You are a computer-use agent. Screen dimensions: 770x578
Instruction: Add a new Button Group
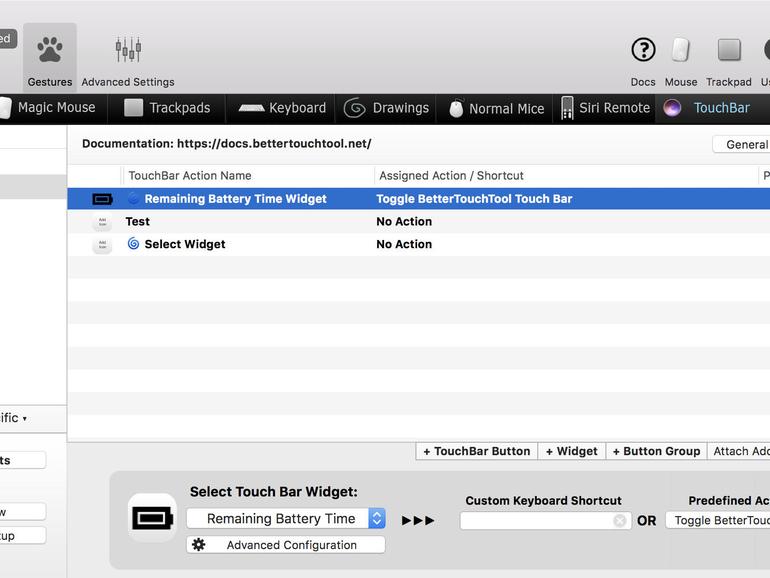[x=657, y=451]
